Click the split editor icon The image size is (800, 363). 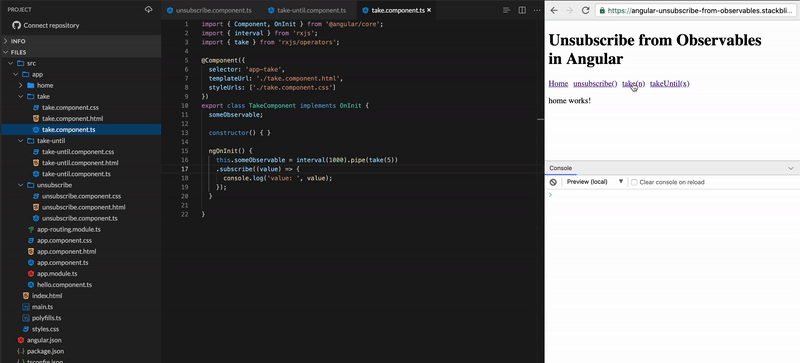pyautogui.click(x=522, y=10)
